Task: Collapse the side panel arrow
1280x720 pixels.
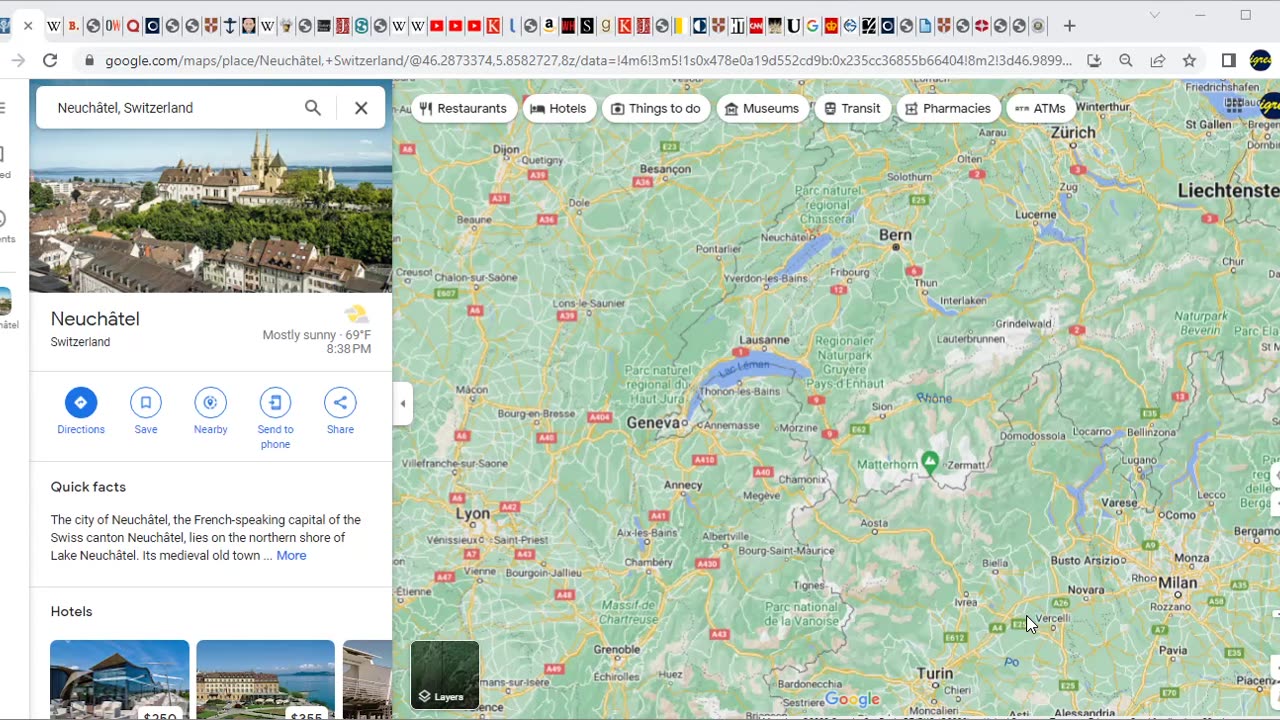Action: click(403, 404)
